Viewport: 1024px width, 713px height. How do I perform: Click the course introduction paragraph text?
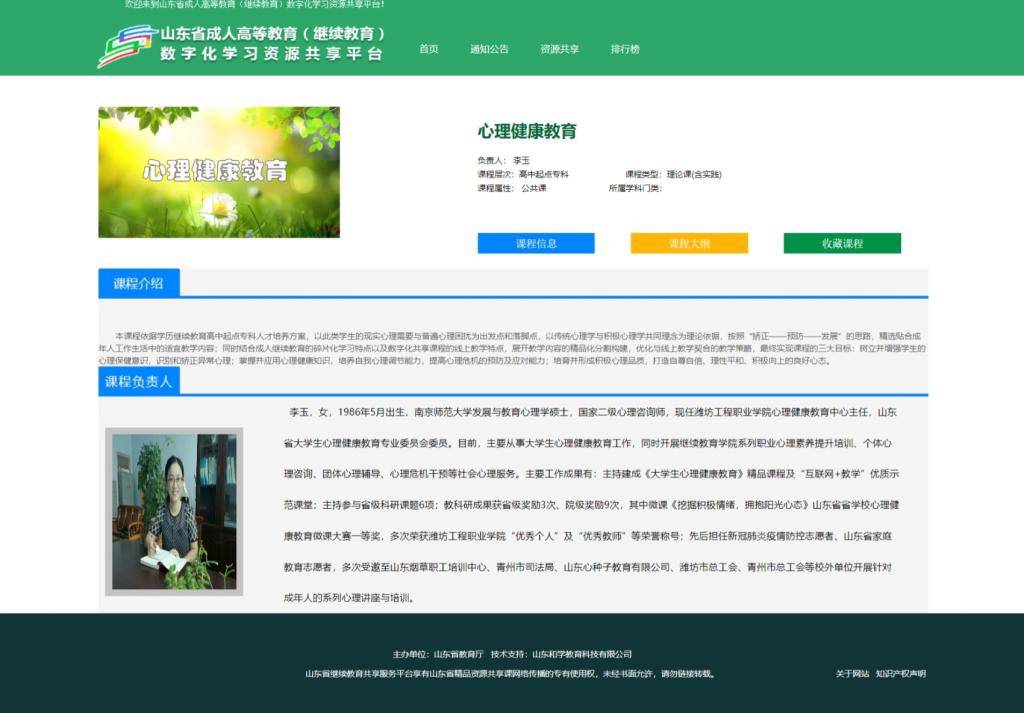513,348
